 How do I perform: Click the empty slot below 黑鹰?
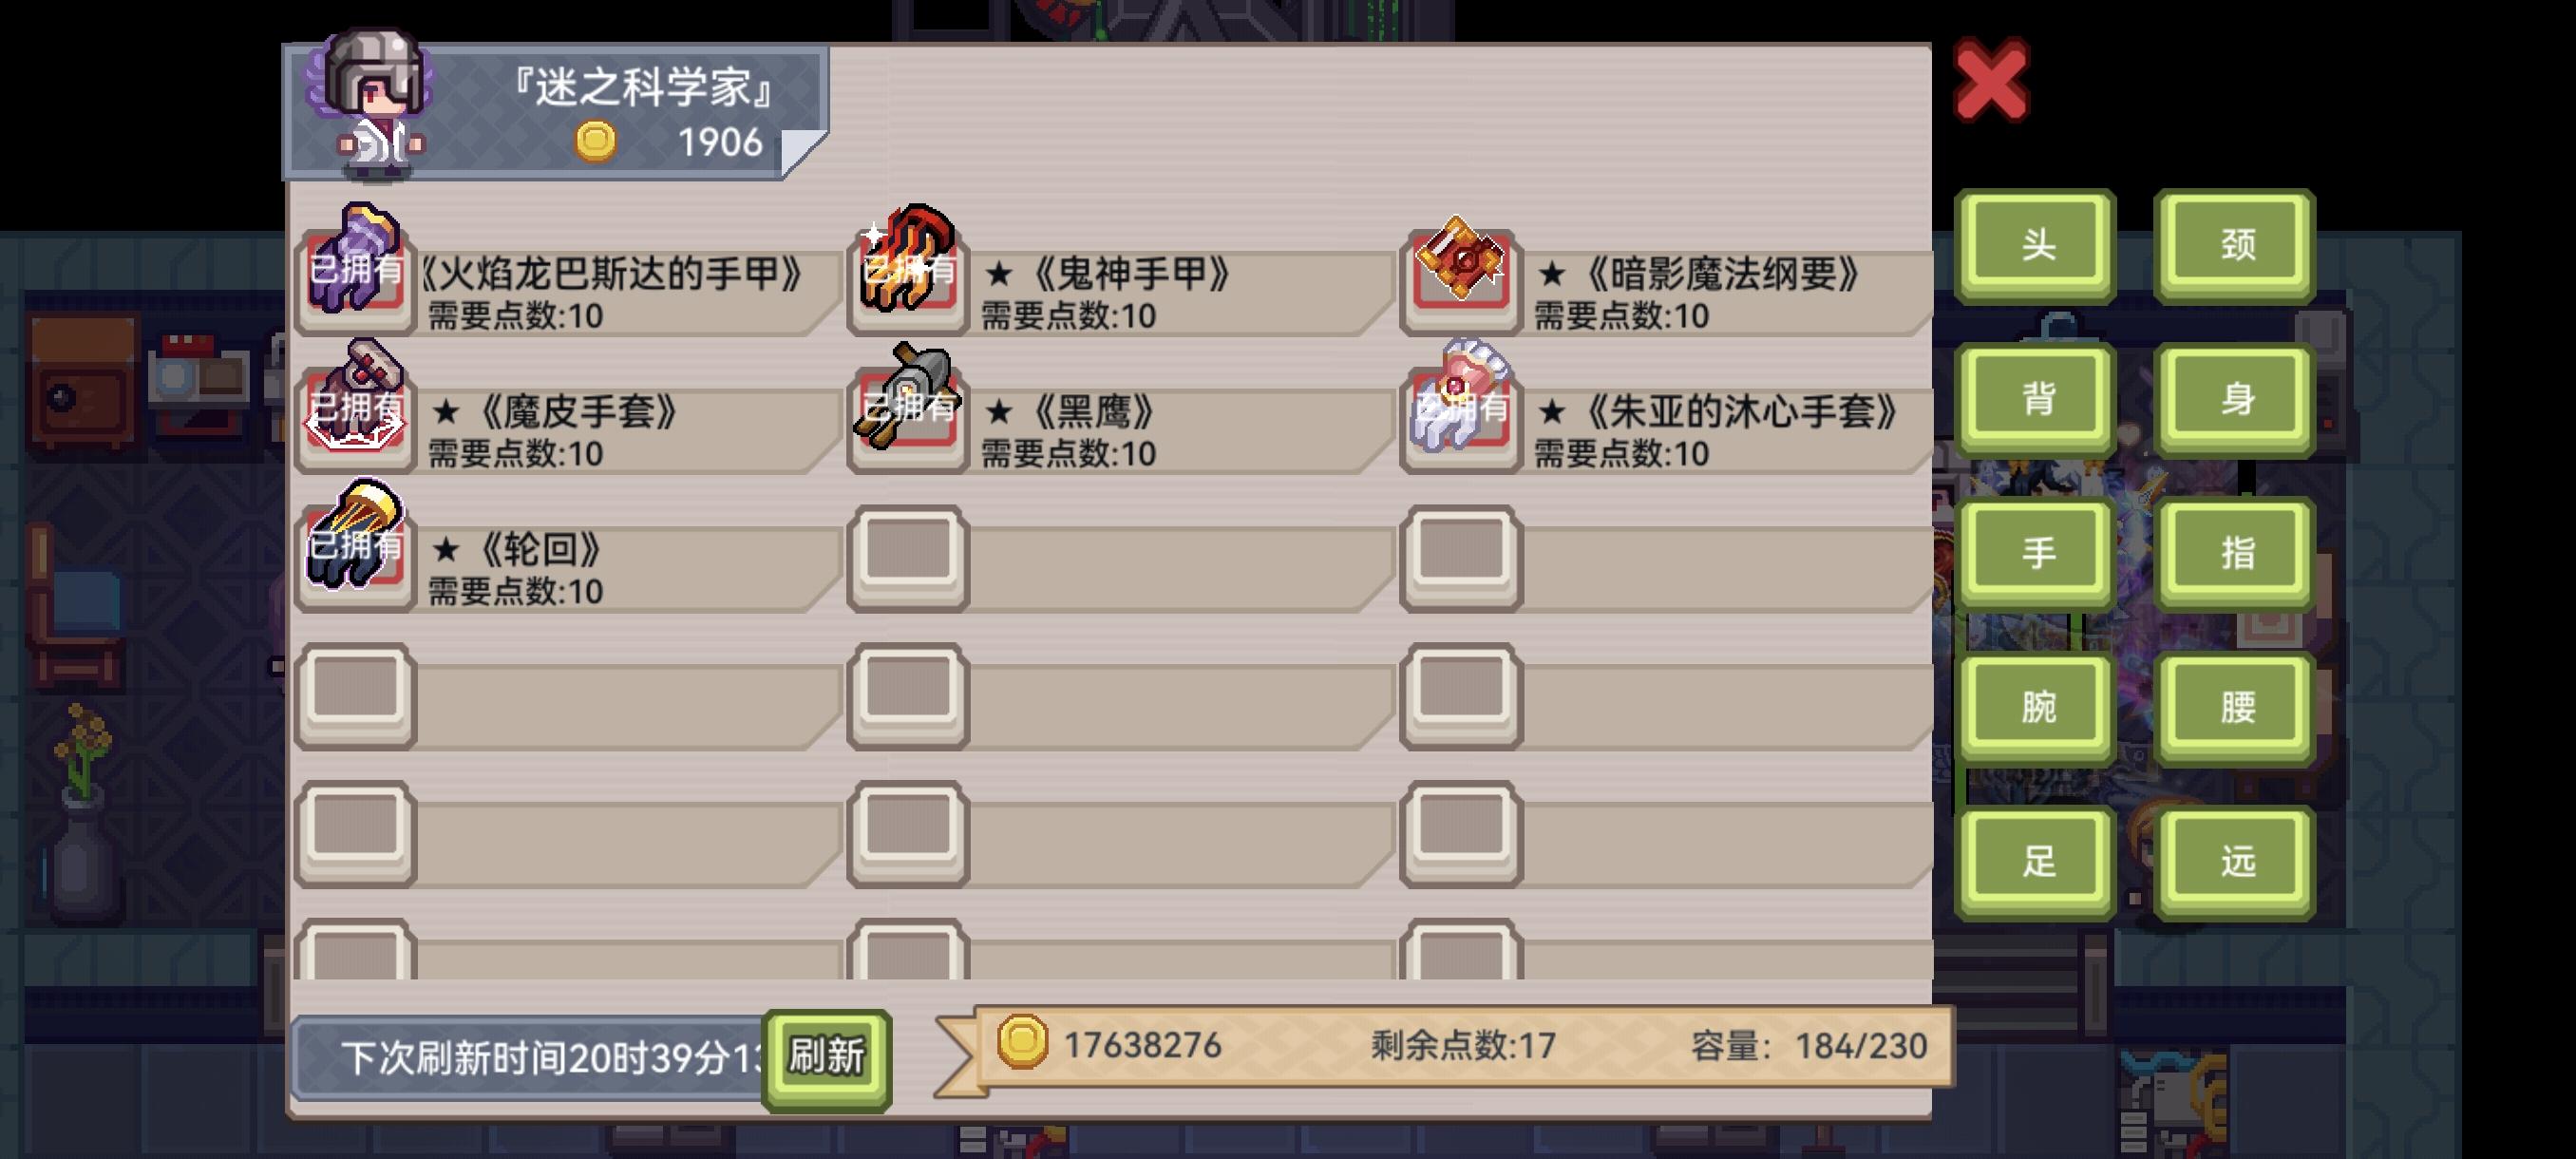point(908,556)
